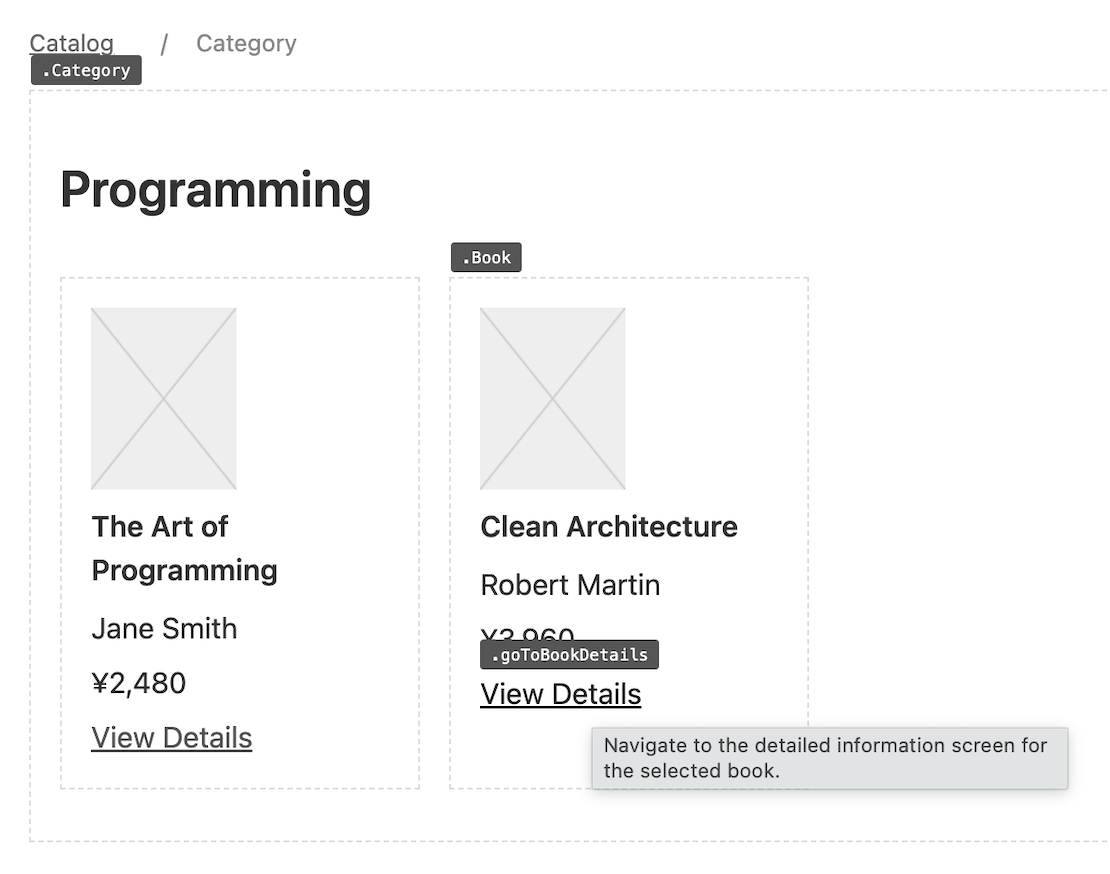Click View Details under The Art of Programming
The image size is (1110, 874).
pos(171,737)
